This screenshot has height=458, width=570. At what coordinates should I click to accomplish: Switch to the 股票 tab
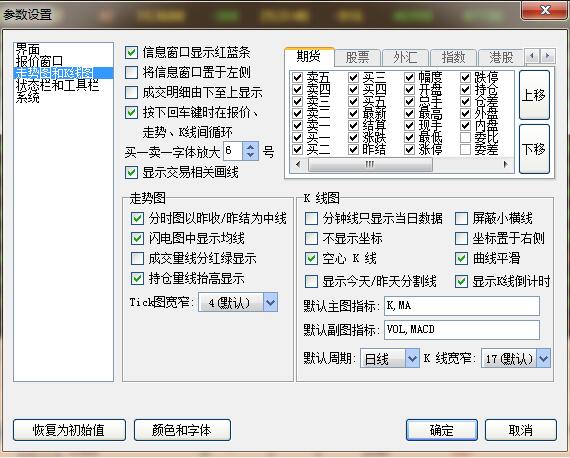(x=357, y=57)
